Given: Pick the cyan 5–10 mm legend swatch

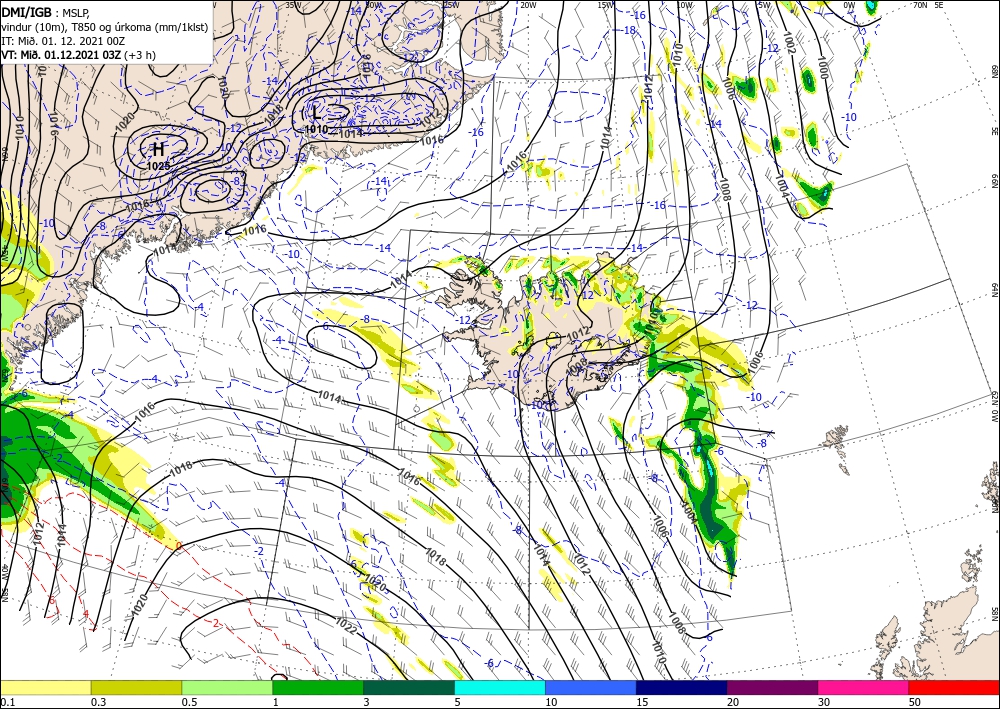Looking at the screenshot, I should coord(500,687).
